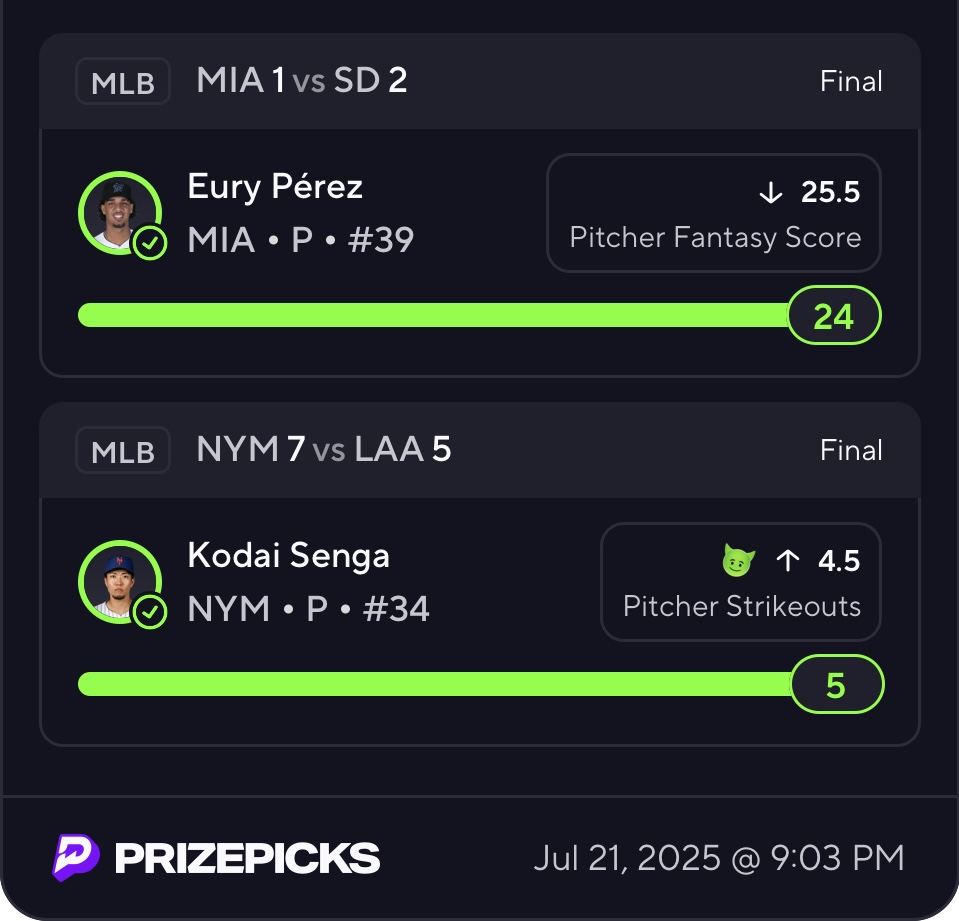Image resolution: width=959 pixels, height=921 pixels.
Task: Open Eury Pérez's player headshot
Action: [x=118, y=211]
